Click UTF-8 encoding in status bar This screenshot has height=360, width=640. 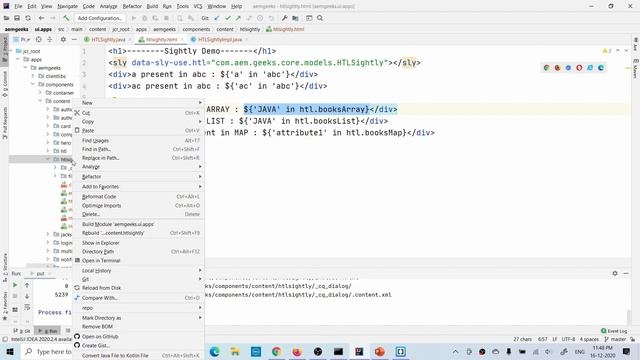click(568, 339)
